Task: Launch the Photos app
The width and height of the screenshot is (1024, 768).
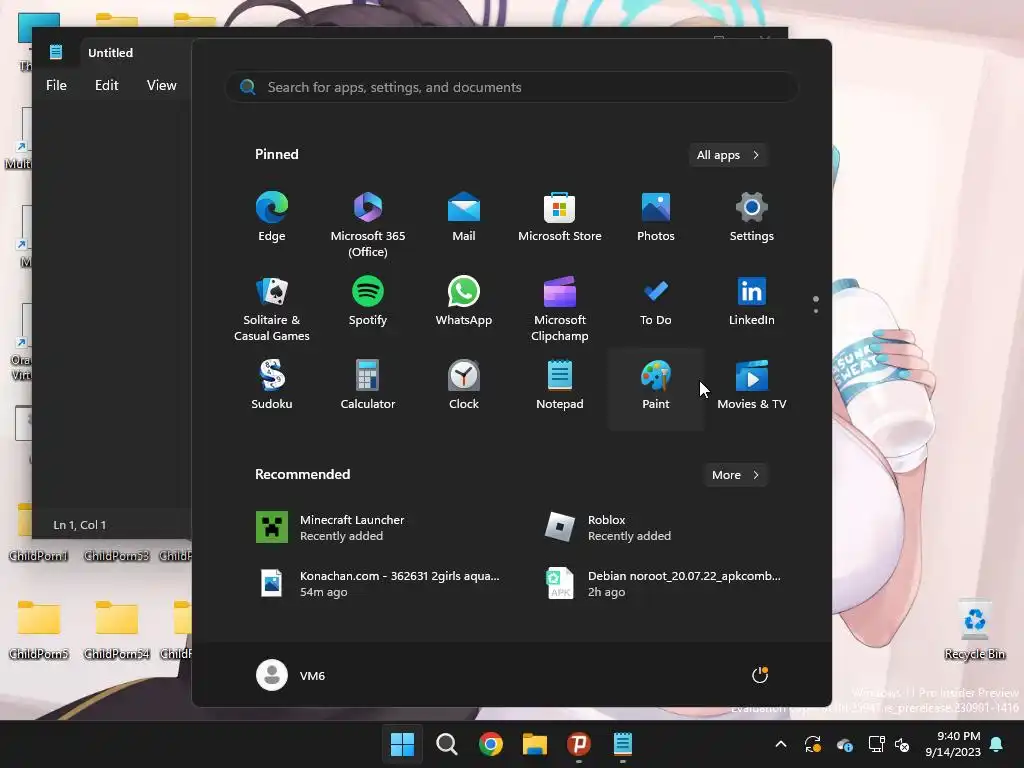Action: [x=656, y=217]
